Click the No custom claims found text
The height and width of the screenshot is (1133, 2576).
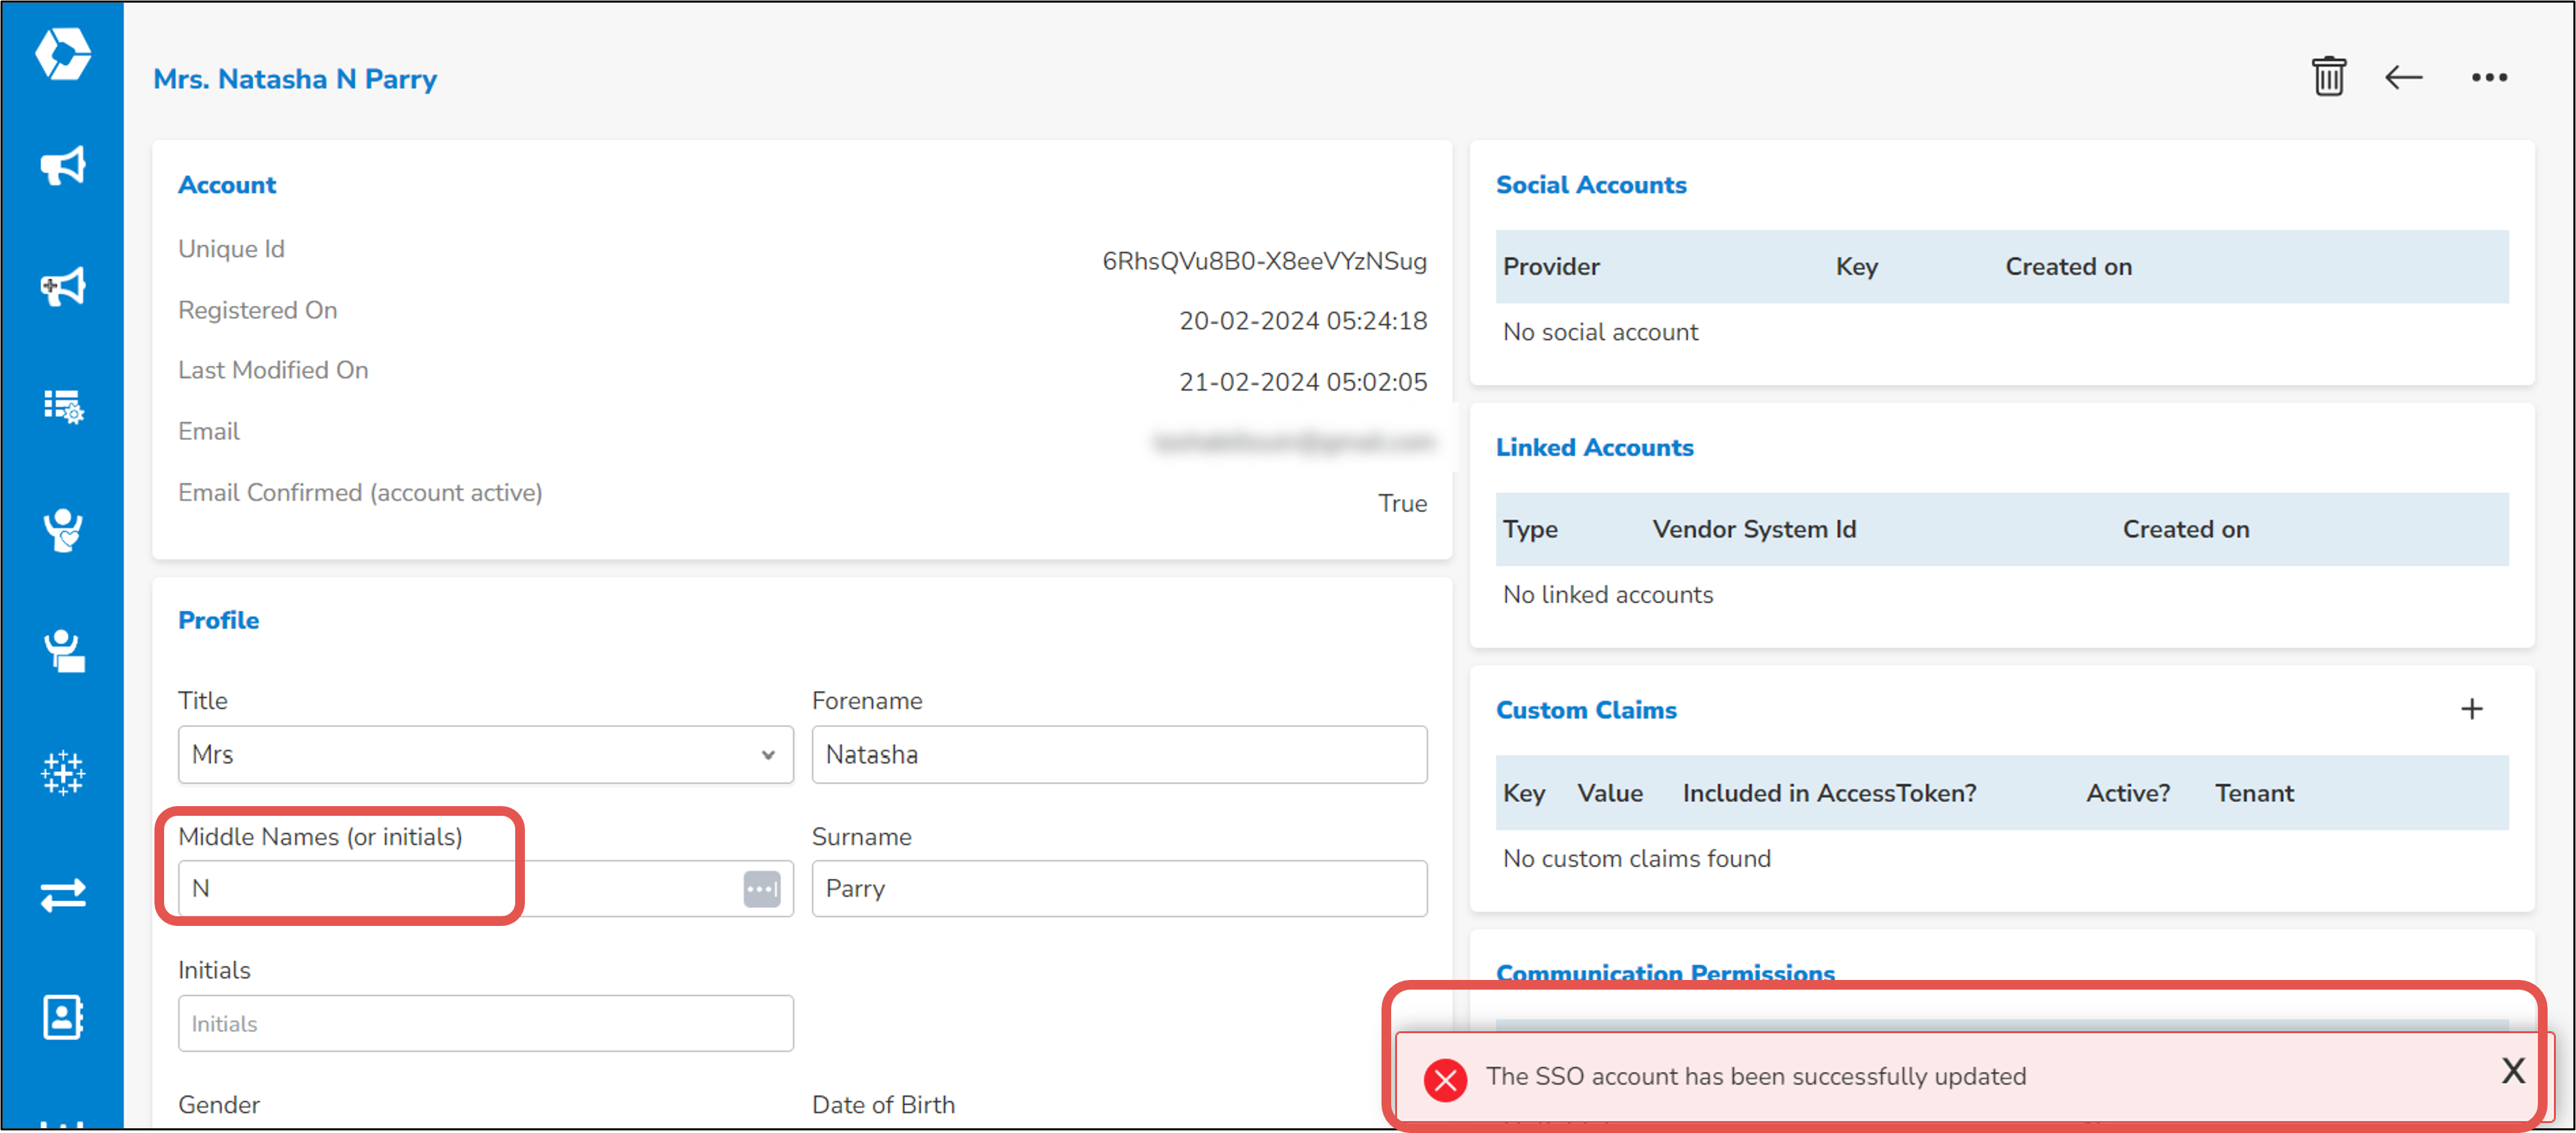(1636, 859)
